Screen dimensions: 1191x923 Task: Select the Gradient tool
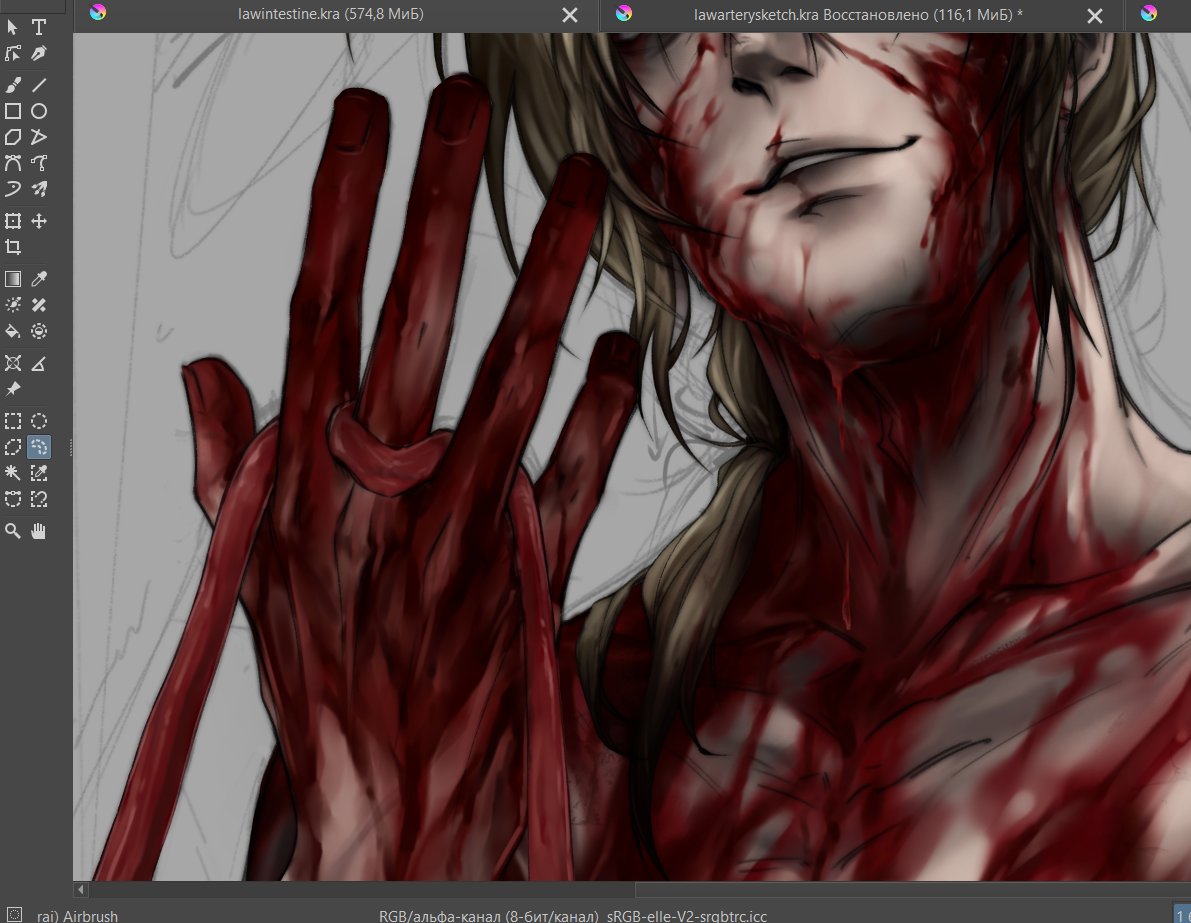13,279
